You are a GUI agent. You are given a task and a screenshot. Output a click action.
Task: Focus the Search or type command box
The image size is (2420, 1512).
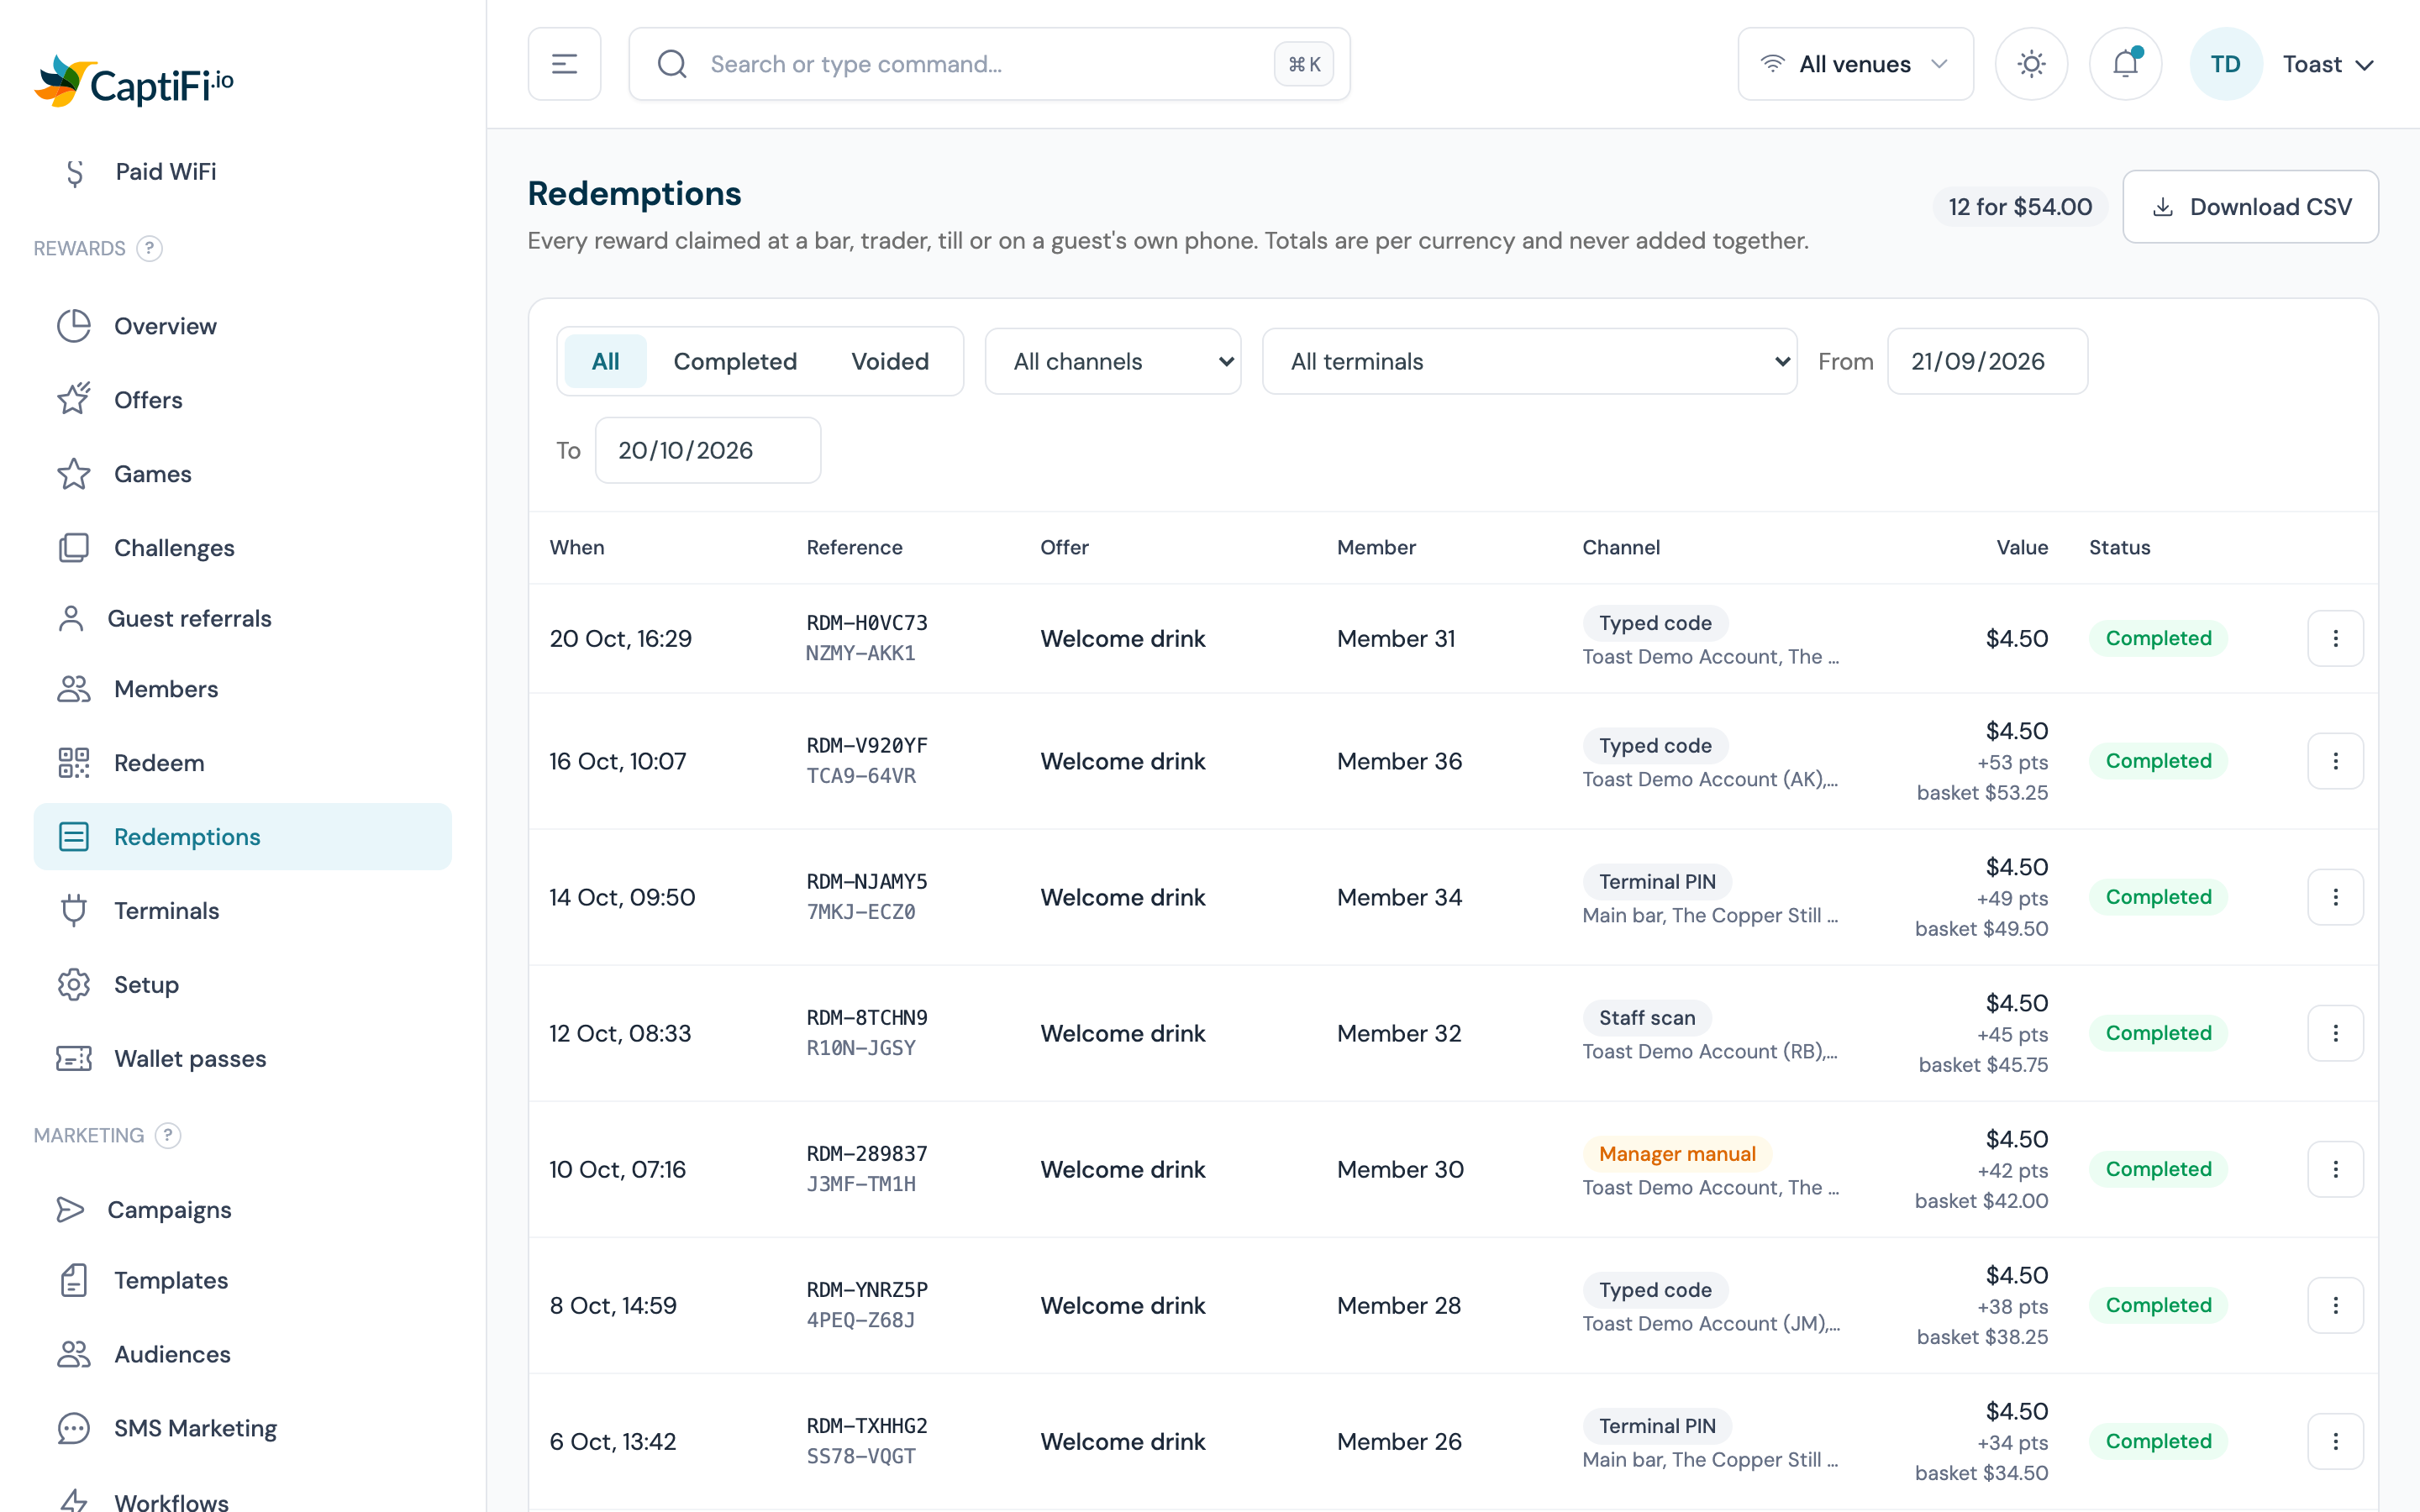click(989, 64)
